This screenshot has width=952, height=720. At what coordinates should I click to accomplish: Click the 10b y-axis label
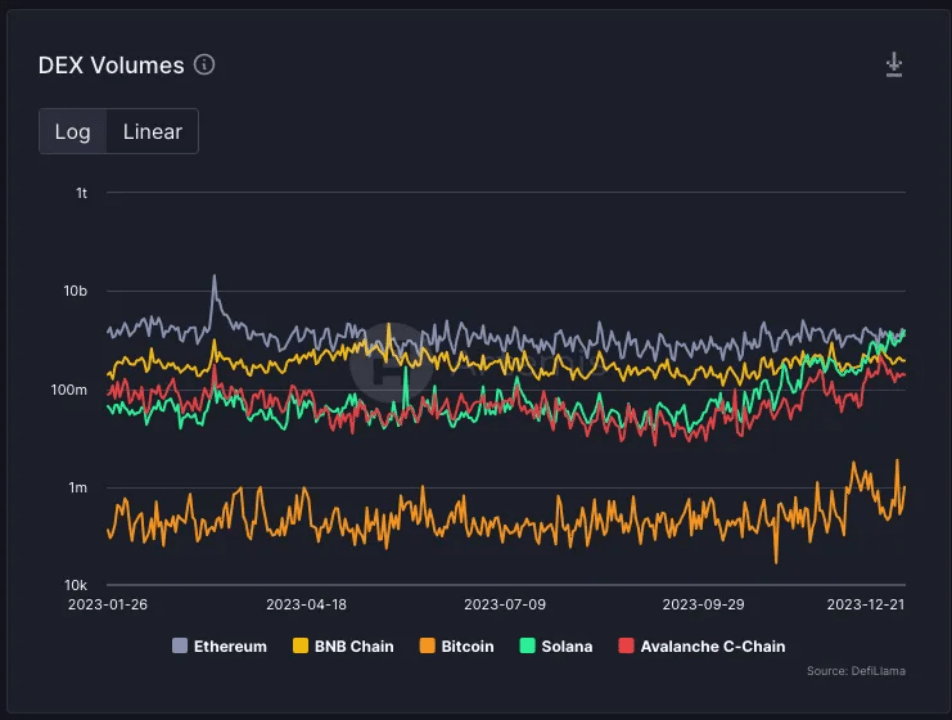pos(76,291)
